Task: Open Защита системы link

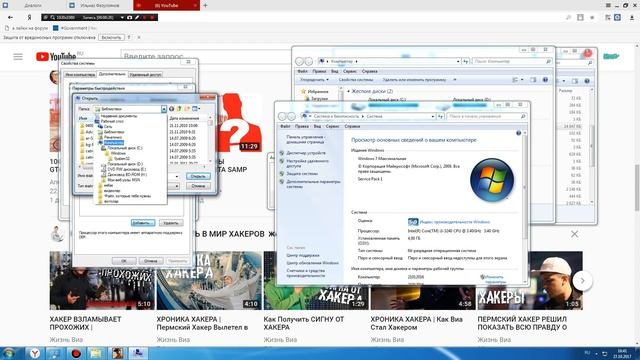Action: click(302, 173)
